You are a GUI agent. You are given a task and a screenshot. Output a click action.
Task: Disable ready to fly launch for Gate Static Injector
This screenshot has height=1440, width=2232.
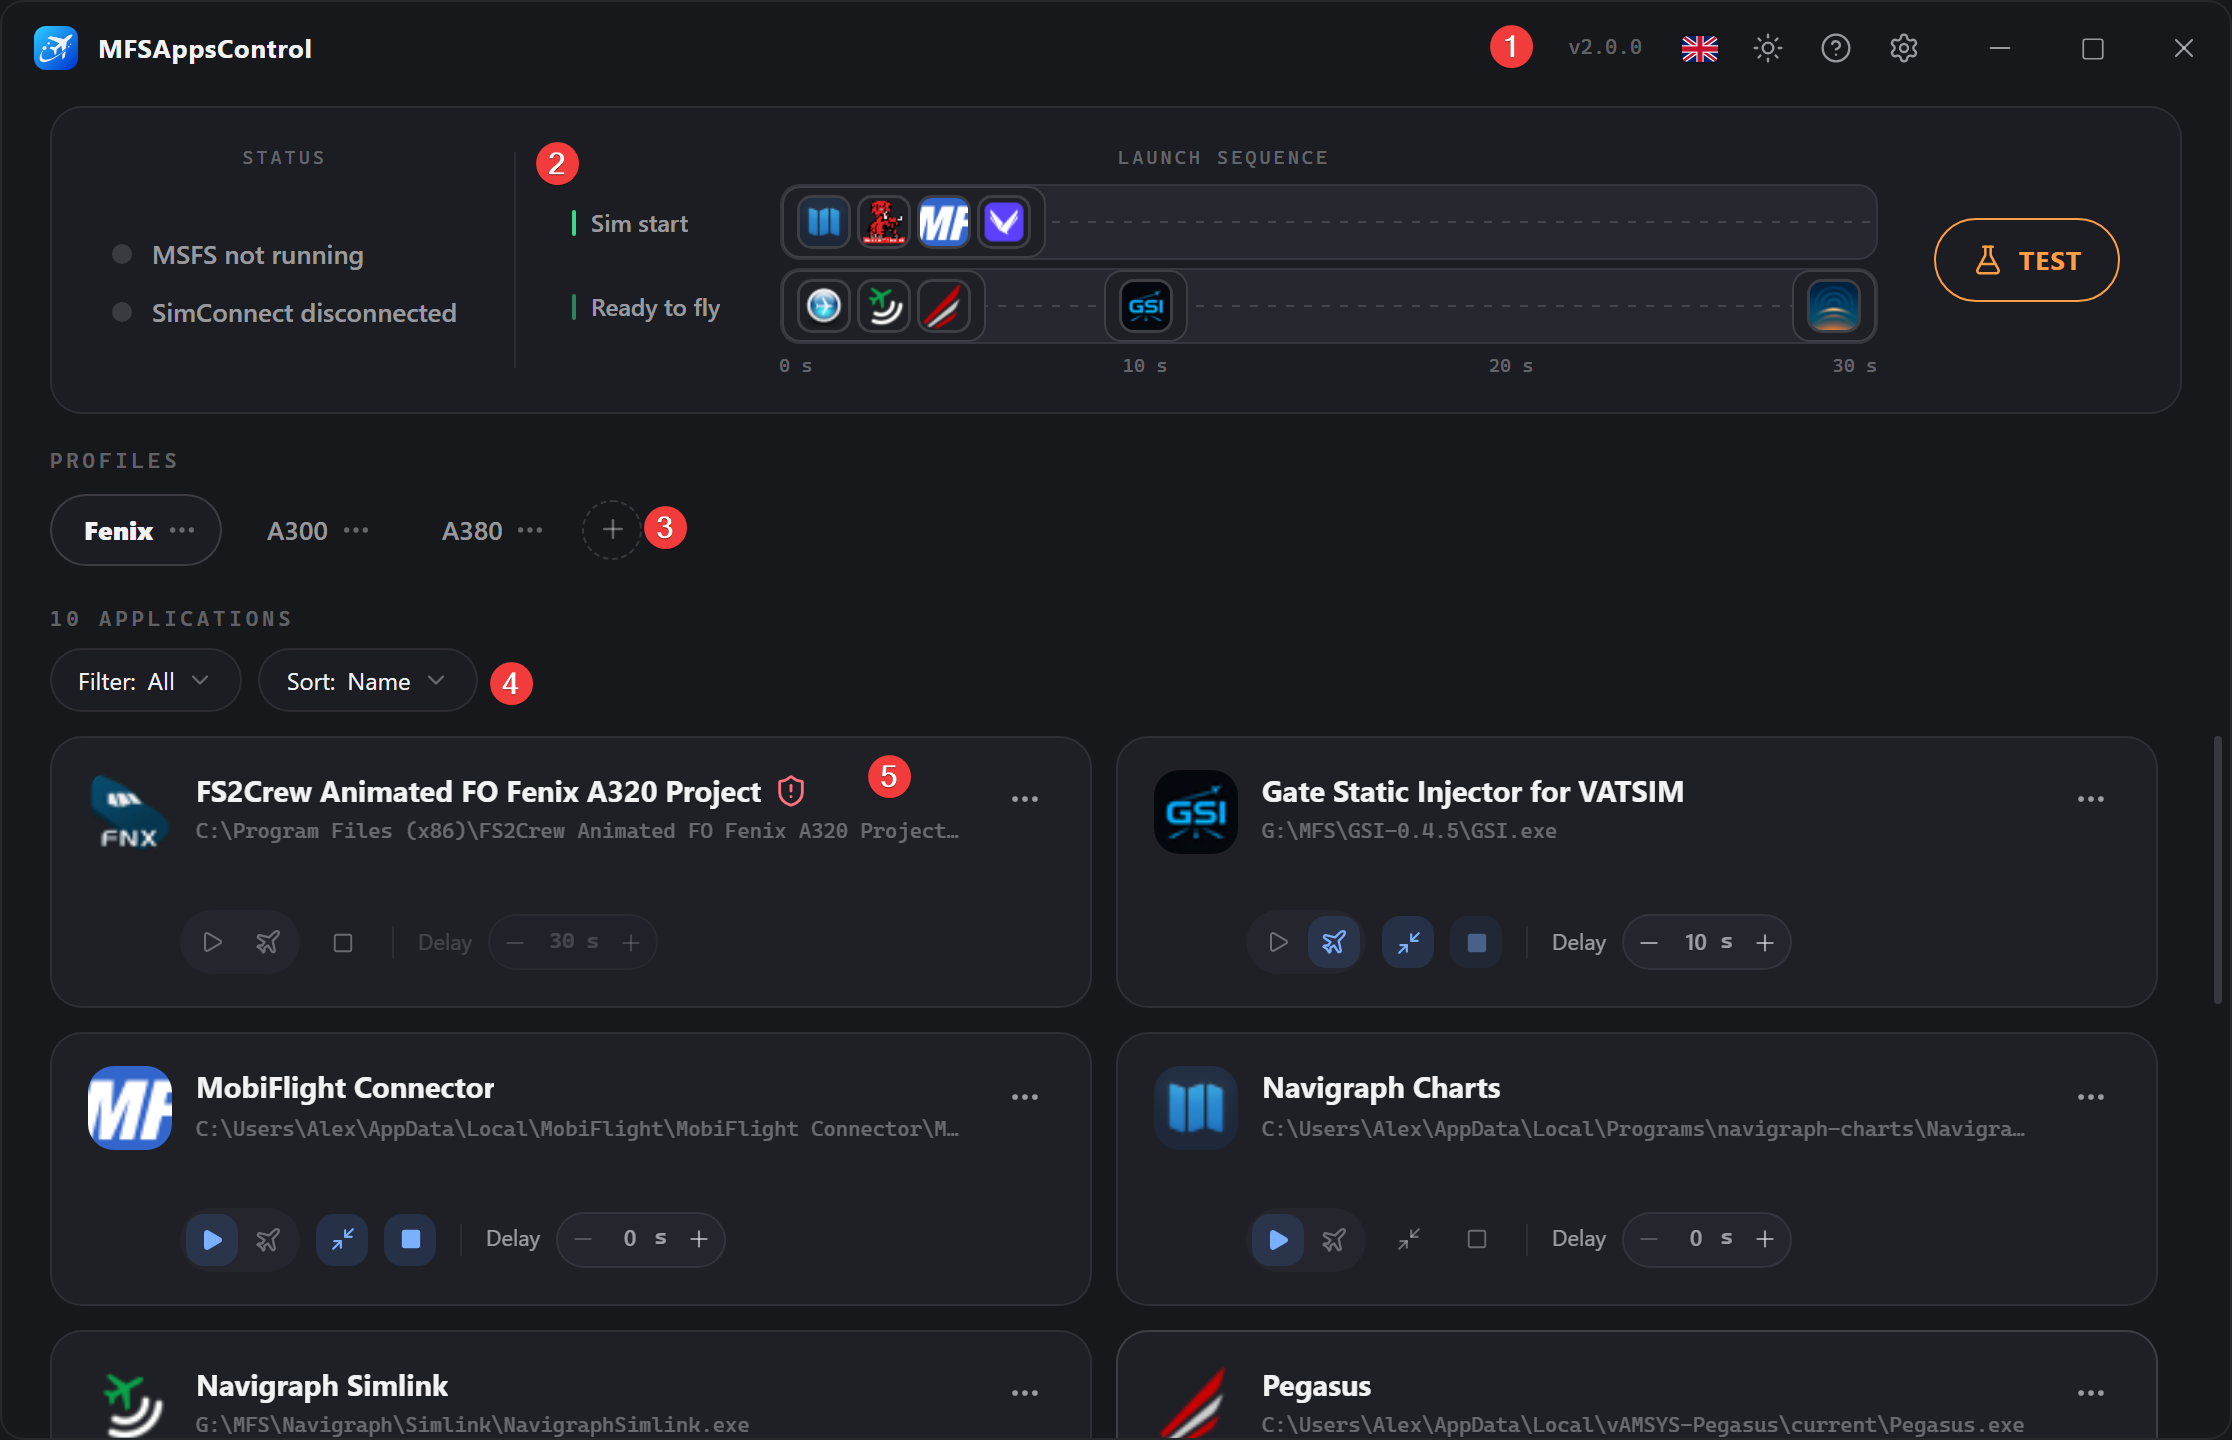tap(1334, 942)
